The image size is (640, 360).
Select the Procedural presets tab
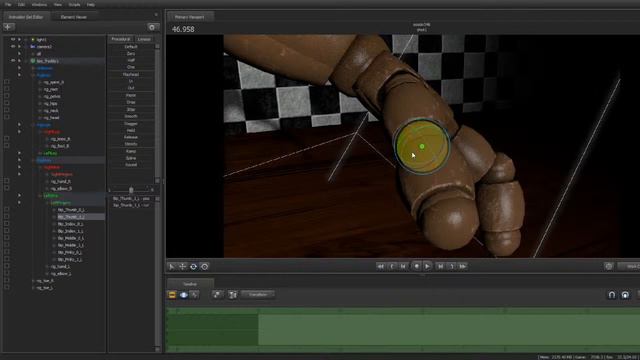(x=121, y=39)
